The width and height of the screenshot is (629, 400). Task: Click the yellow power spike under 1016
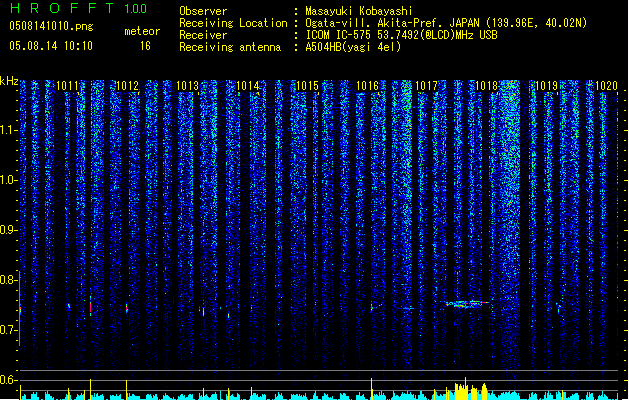(371, 388)
